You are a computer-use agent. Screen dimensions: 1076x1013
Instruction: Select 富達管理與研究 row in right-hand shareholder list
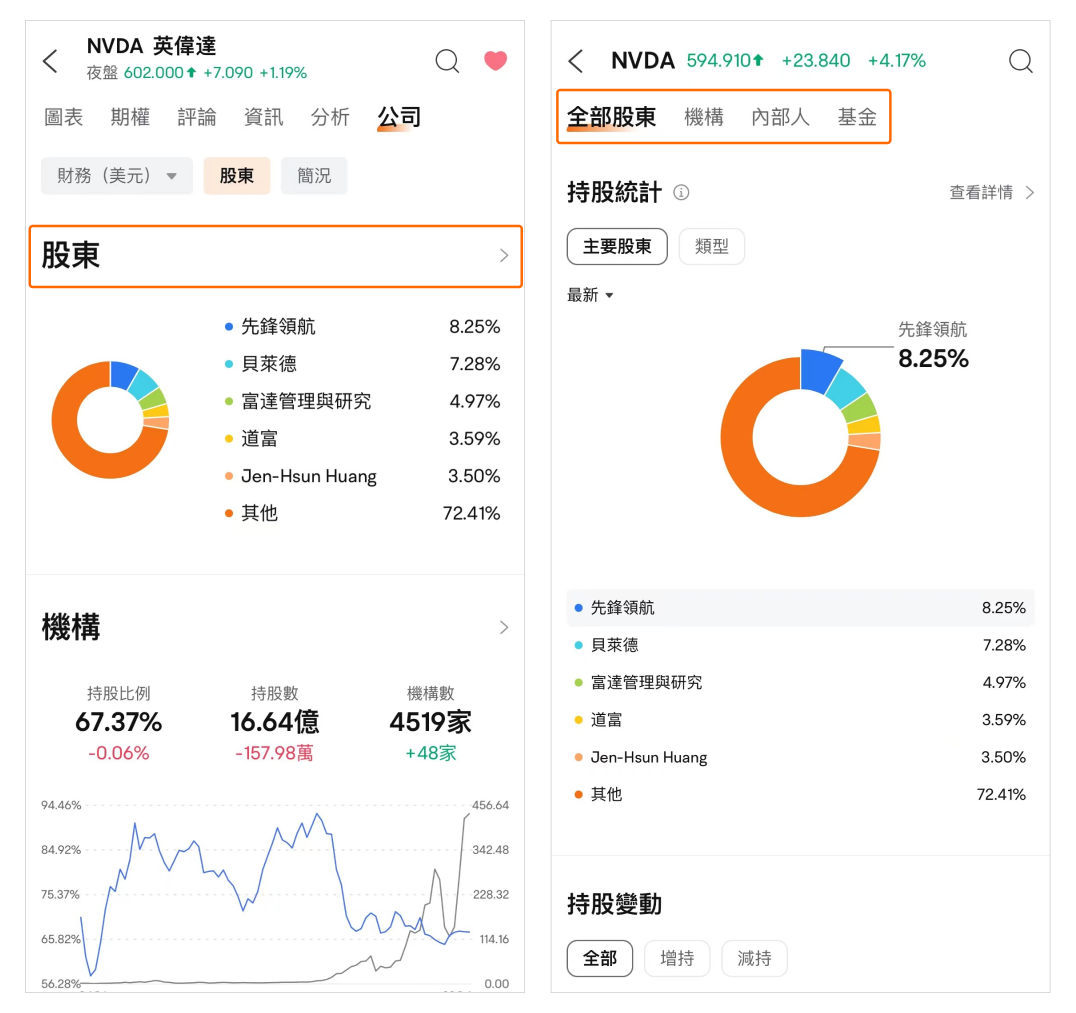pyautogui.click(x=800, y=682)
